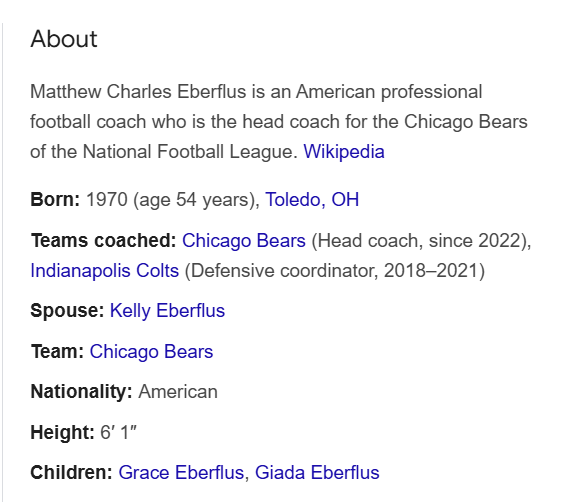Click the Teams coached label
The height and width of the screenshot is (502, 572).
(x=104, y=241)
